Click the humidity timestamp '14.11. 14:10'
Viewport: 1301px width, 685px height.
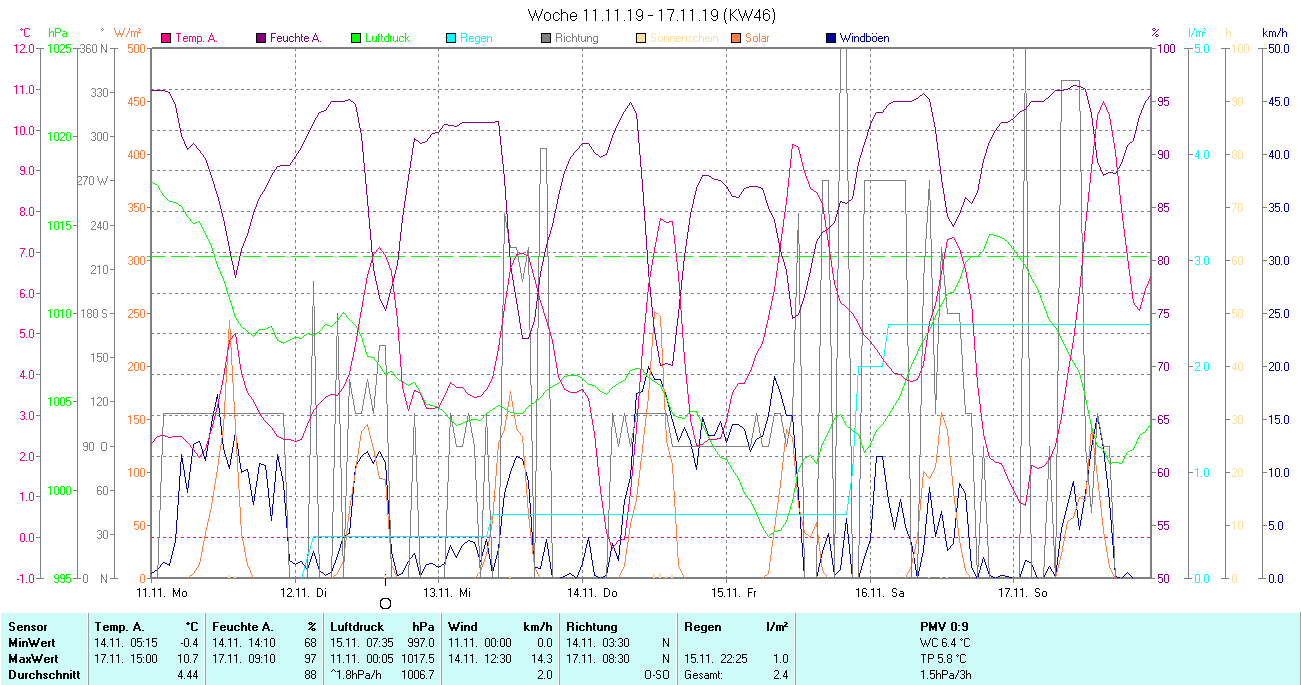click(244, 643)
